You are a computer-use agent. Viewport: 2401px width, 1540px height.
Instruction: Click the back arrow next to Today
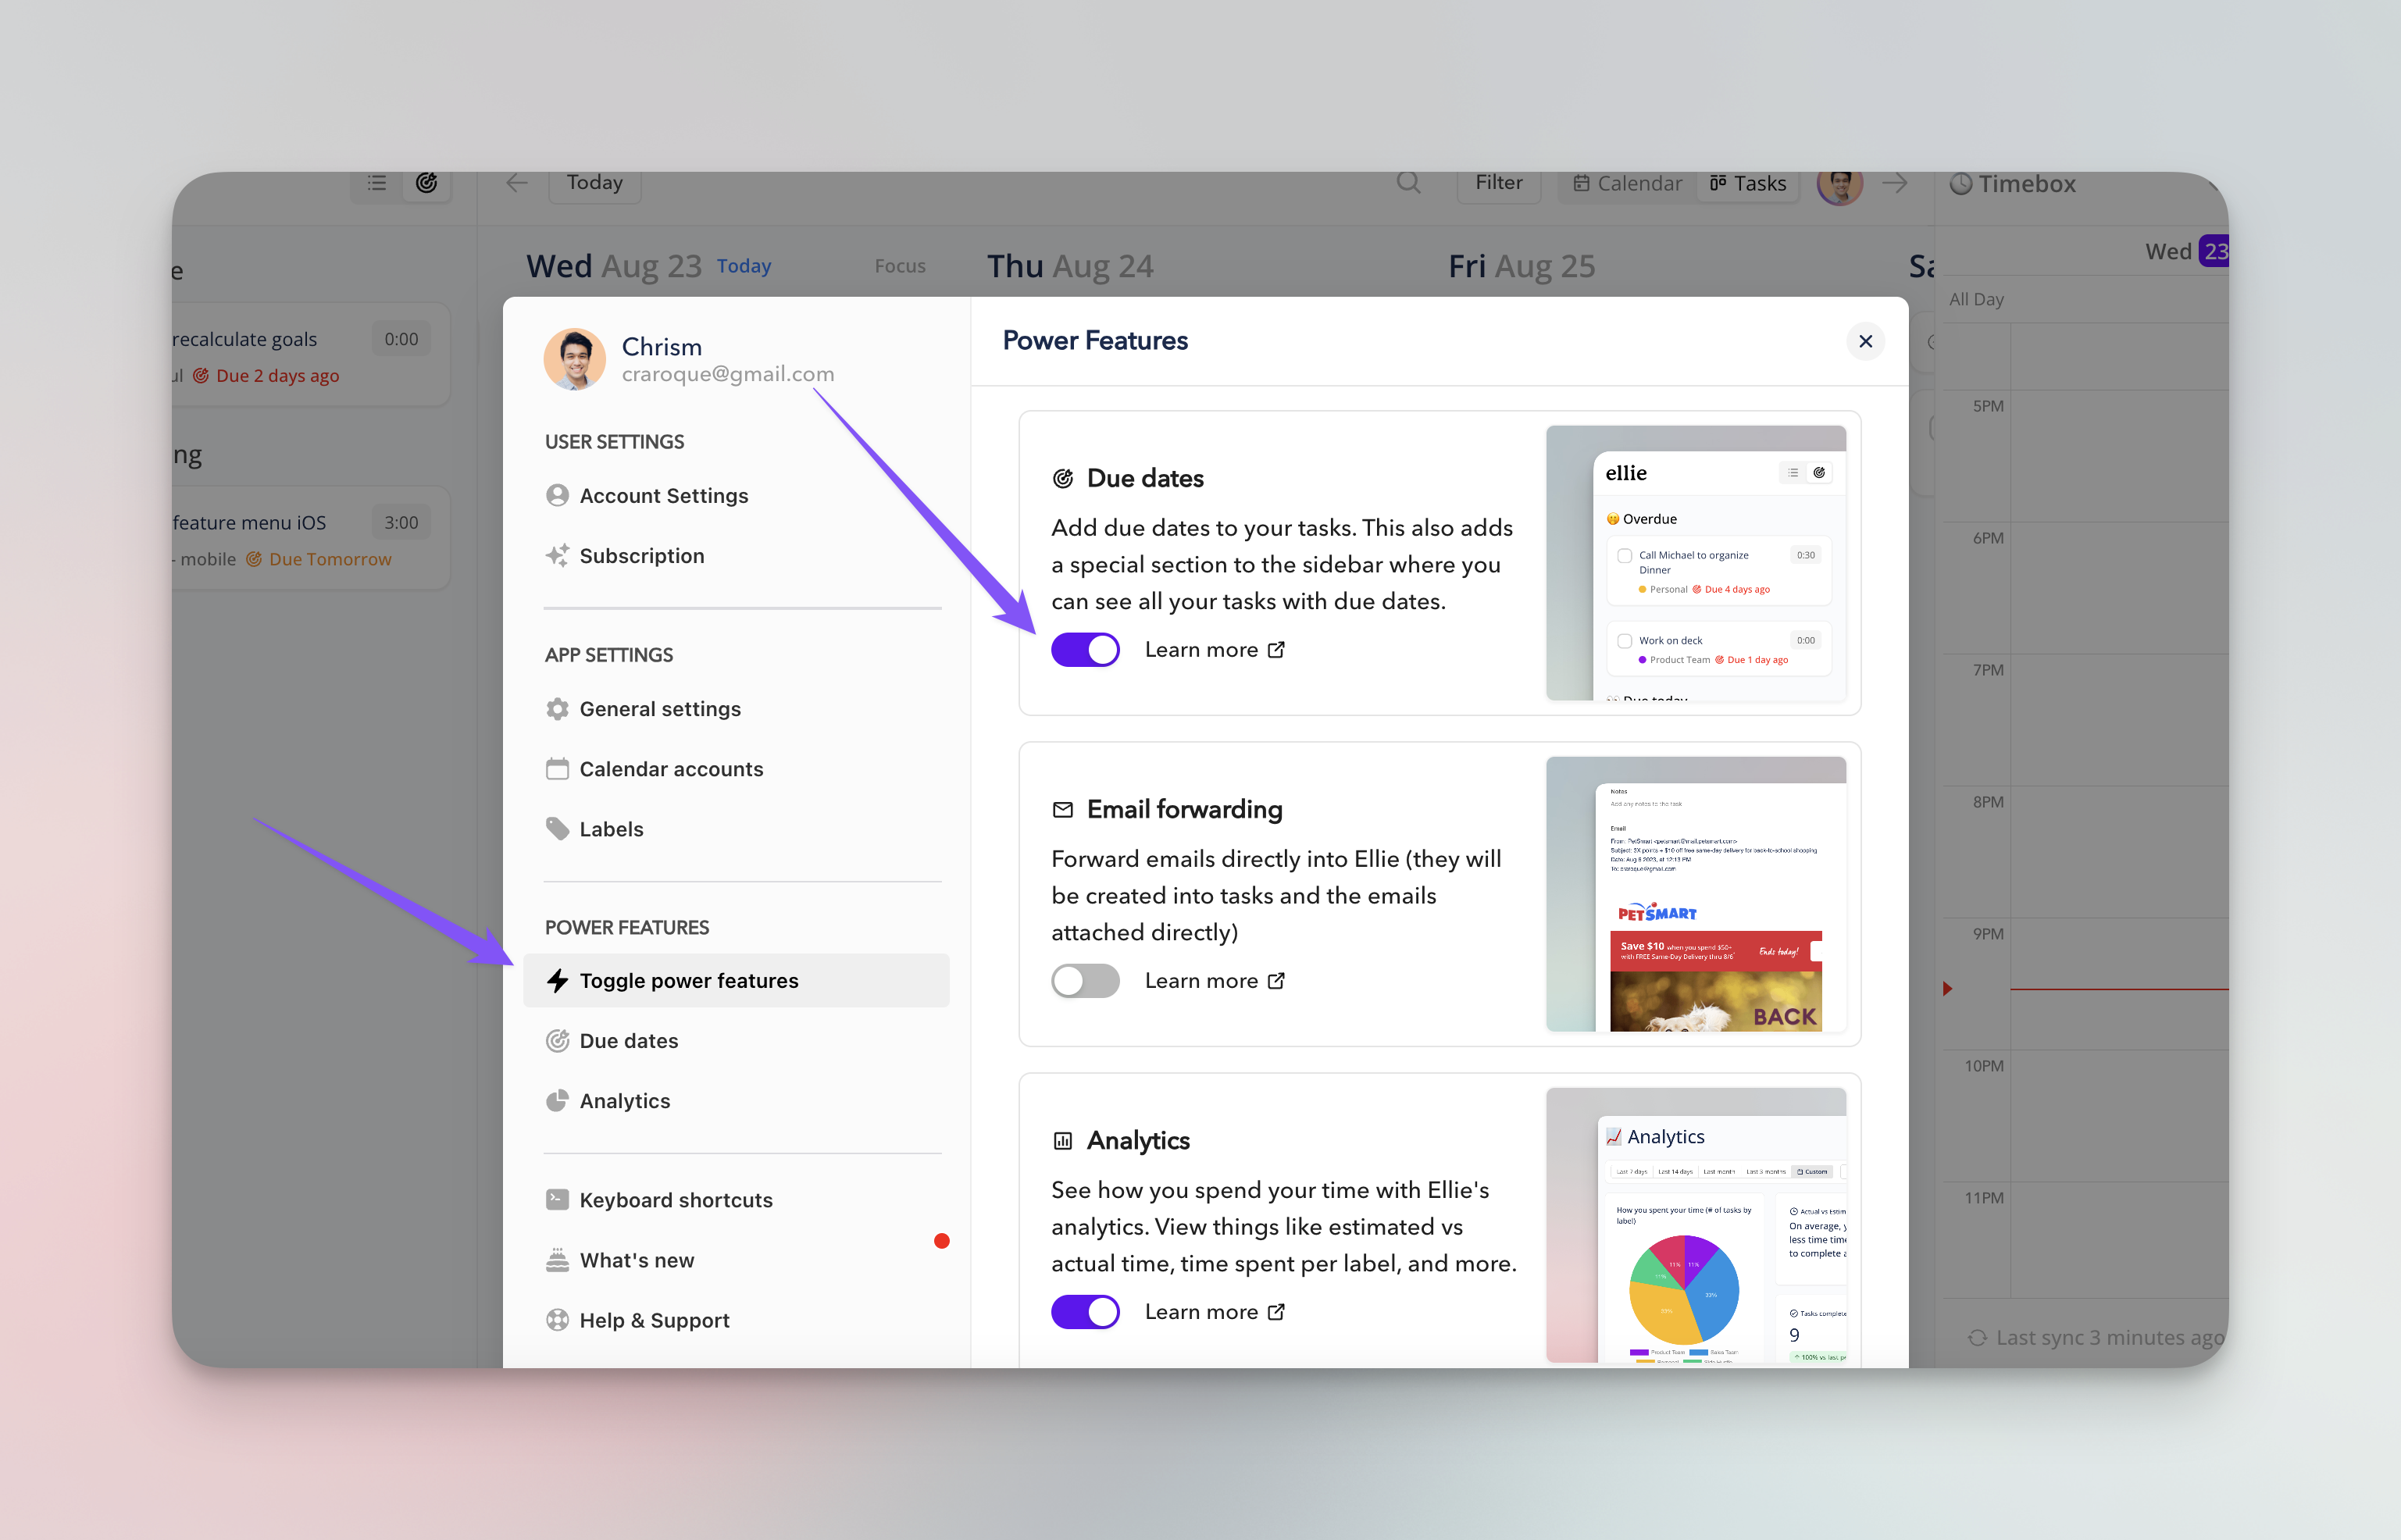coord(517,183)
